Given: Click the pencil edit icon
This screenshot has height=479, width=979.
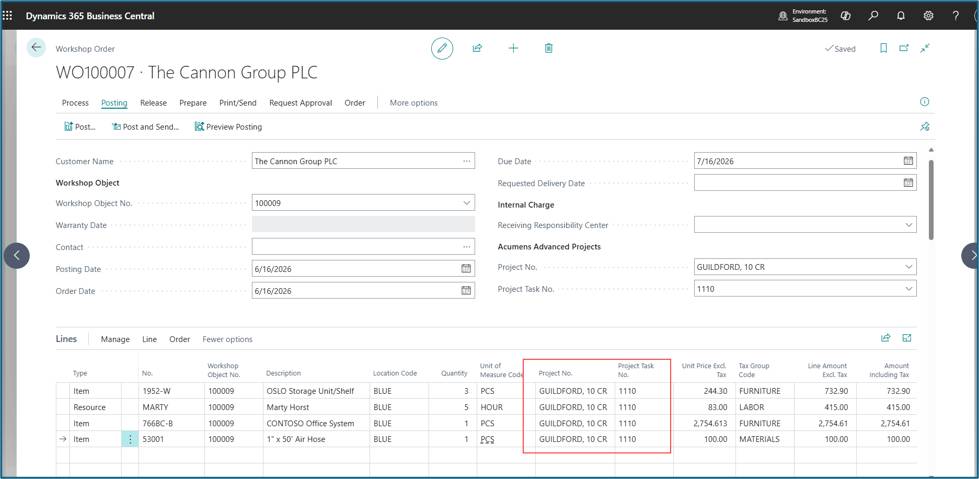Looking at the screenshot, I should point(442,48).
